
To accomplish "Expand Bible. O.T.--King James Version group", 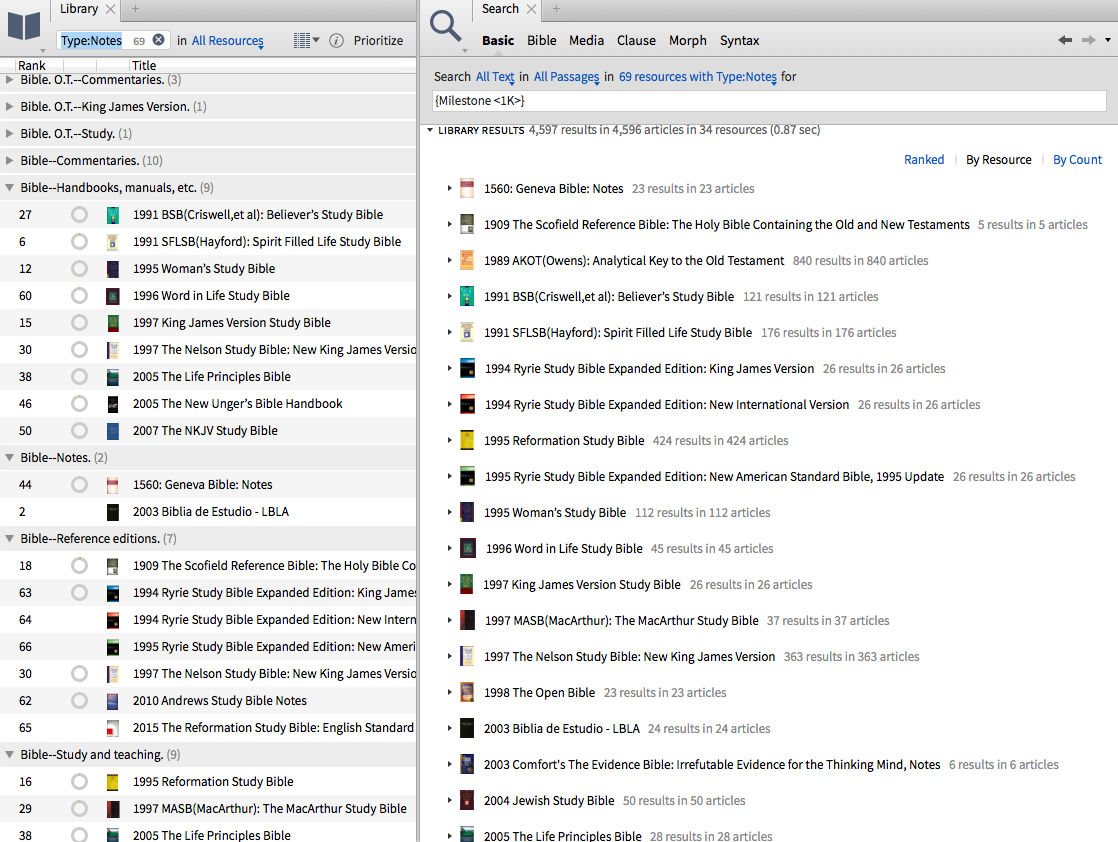I will click(9, 106).
